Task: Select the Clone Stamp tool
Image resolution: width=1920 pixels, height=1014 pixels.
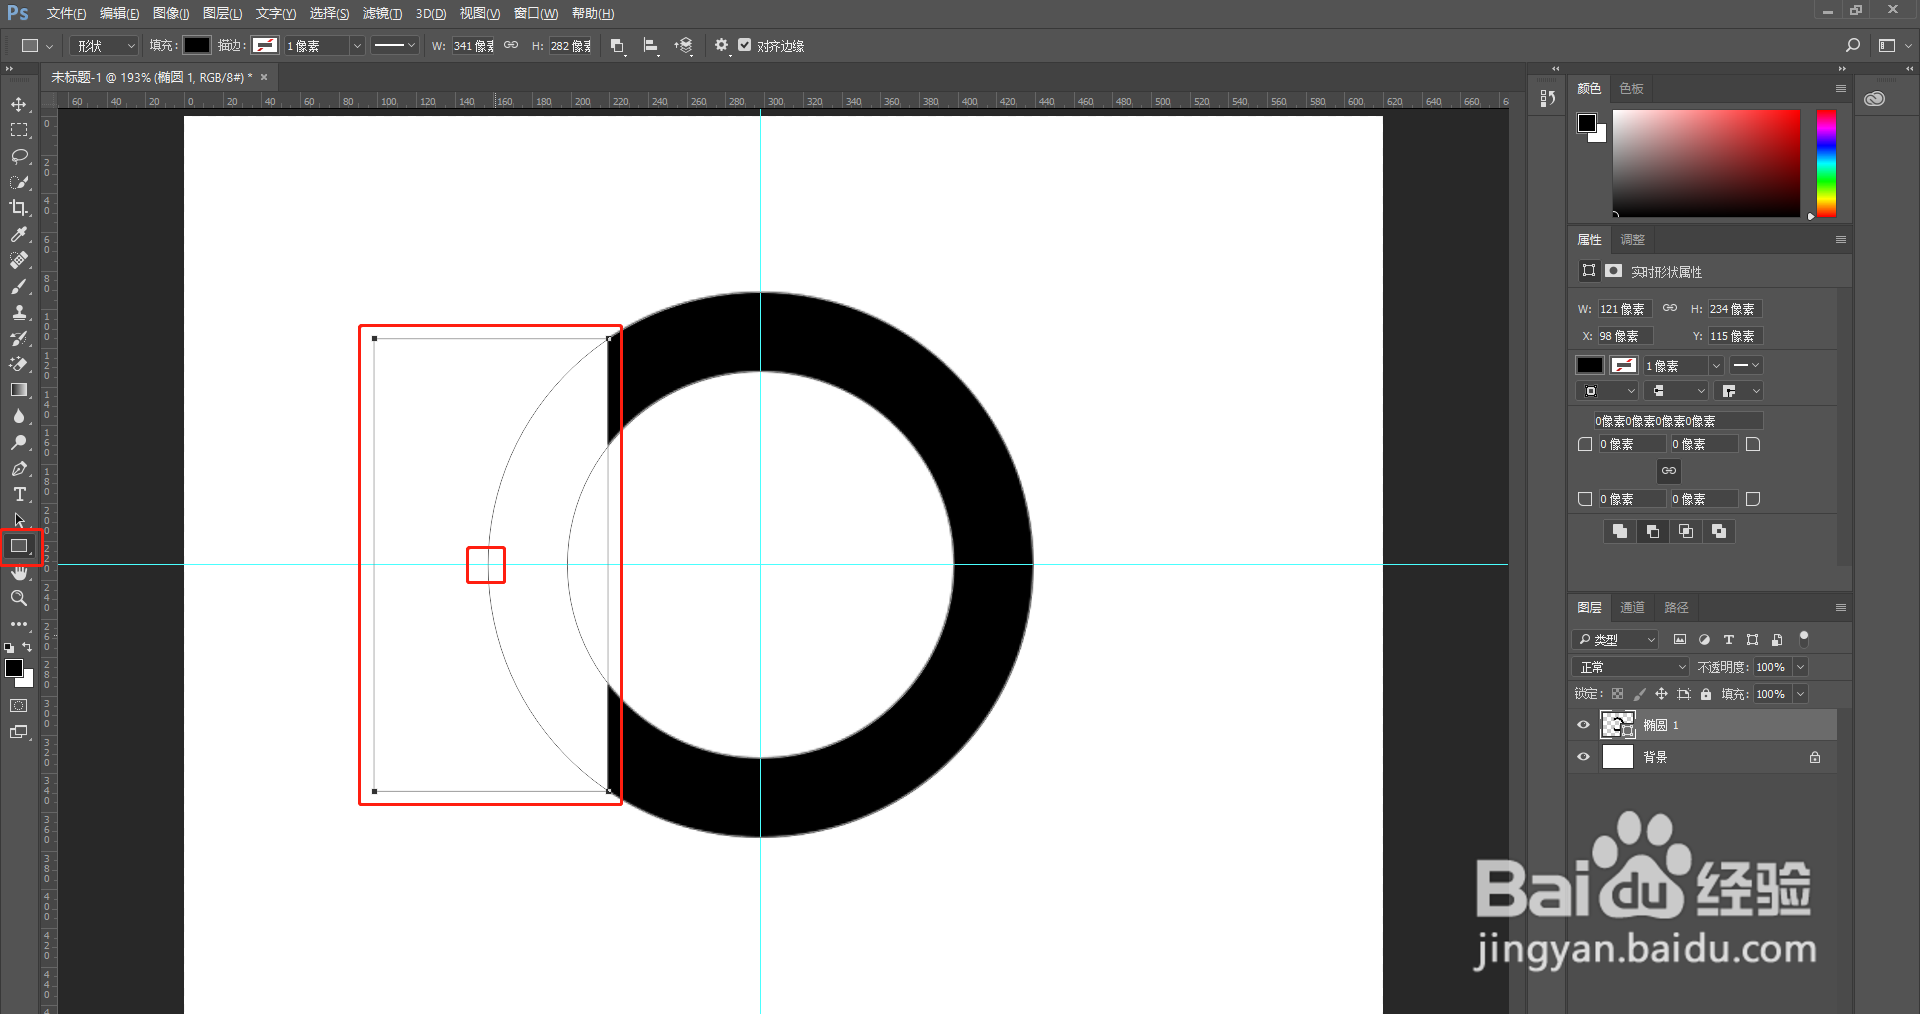Action: pos(19,312)
